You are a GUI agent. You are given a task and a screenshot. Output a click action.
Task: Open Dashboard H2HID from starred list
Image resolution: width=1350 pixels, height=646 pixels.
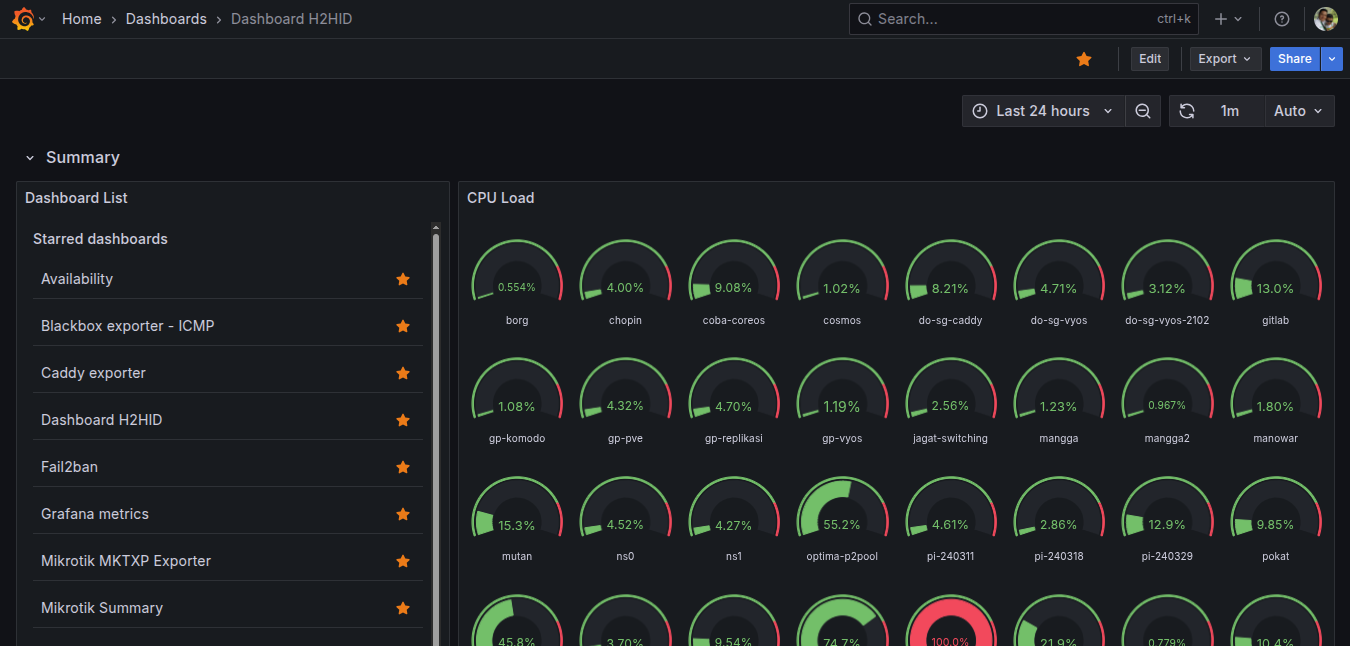coord(101,420)
